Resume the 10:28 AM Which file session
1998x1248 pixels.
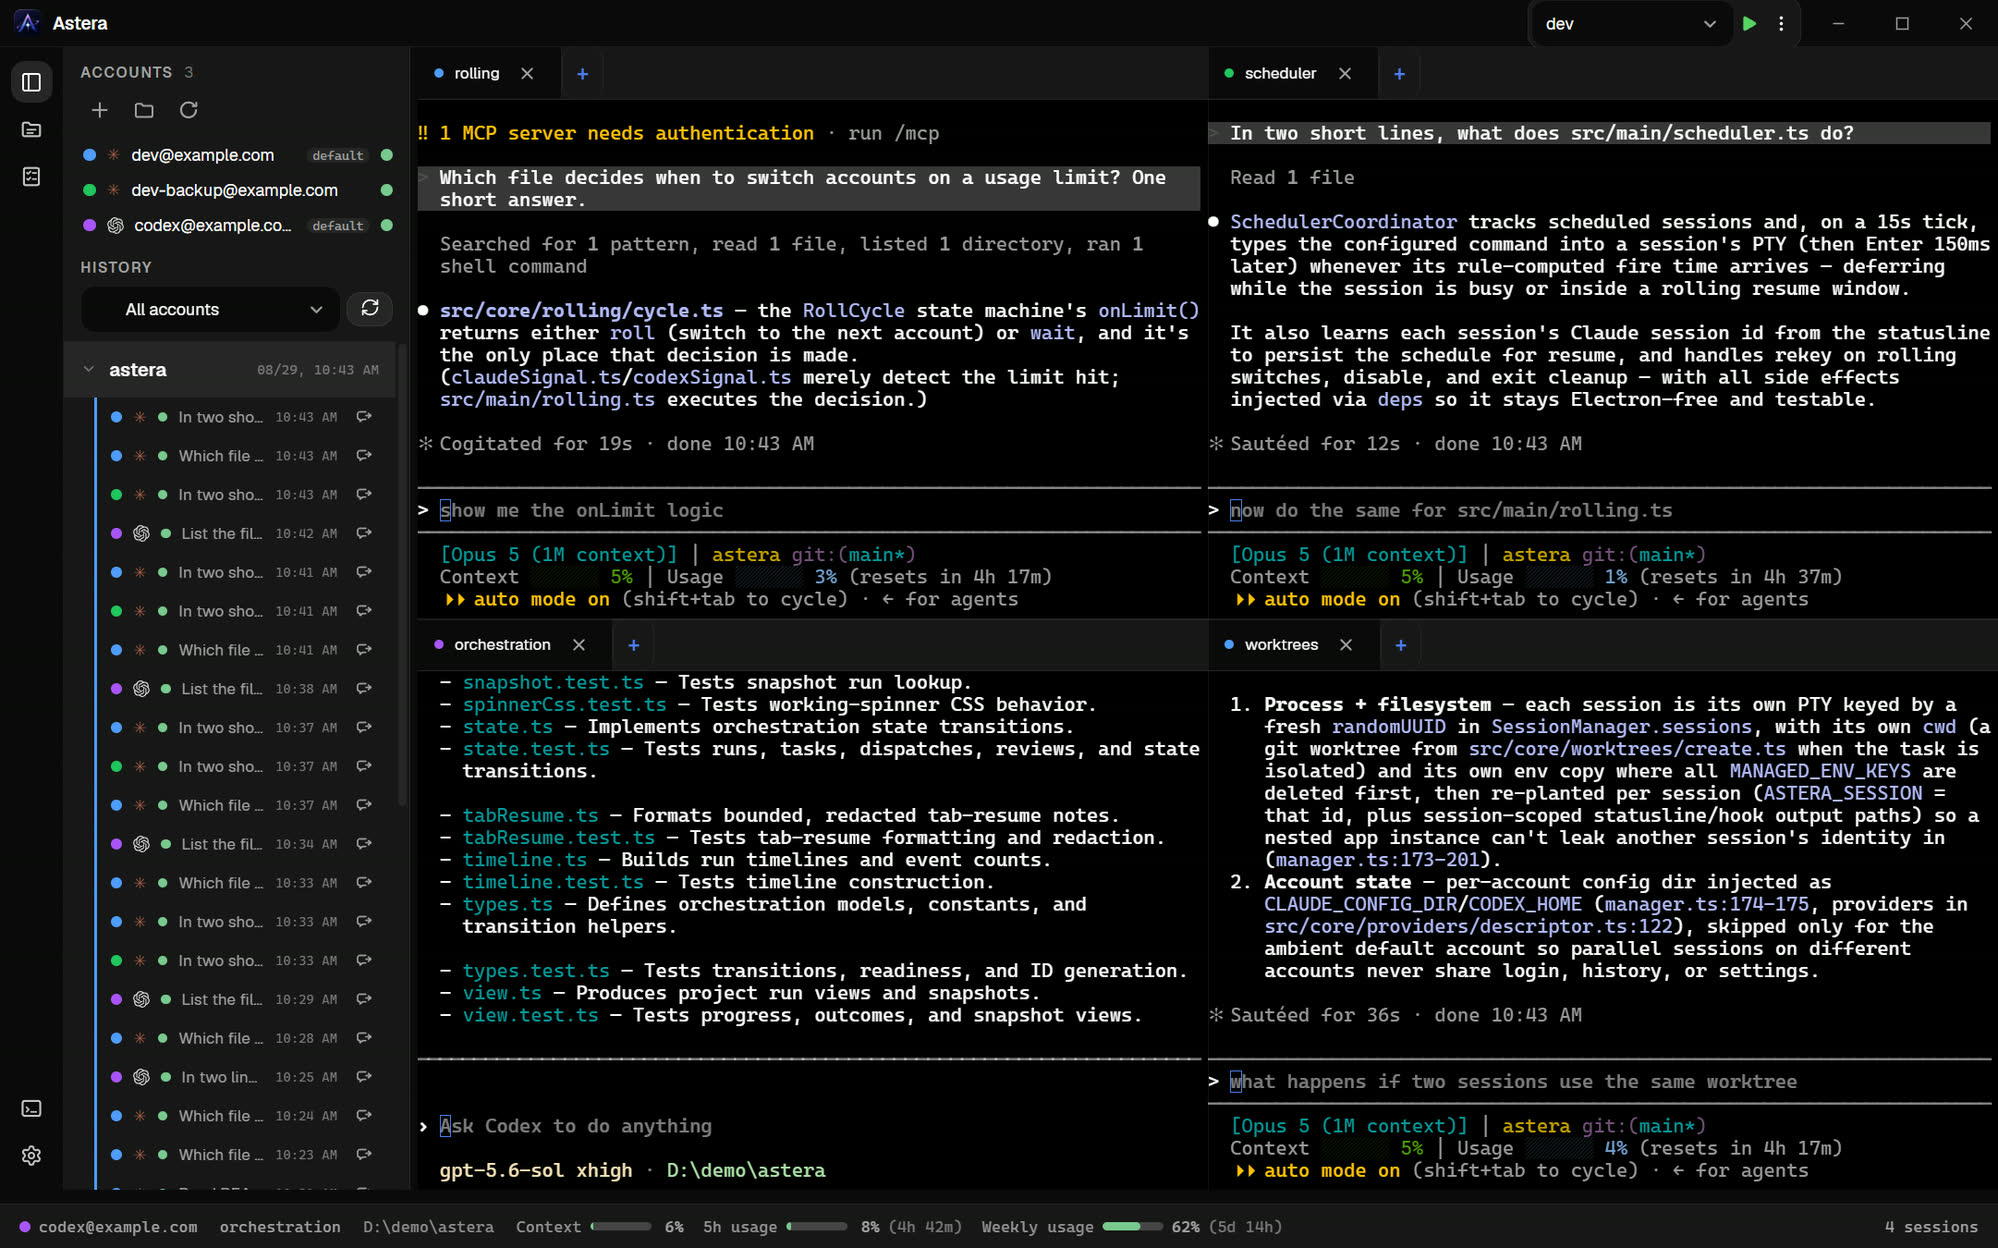[x=364, y=1037]
